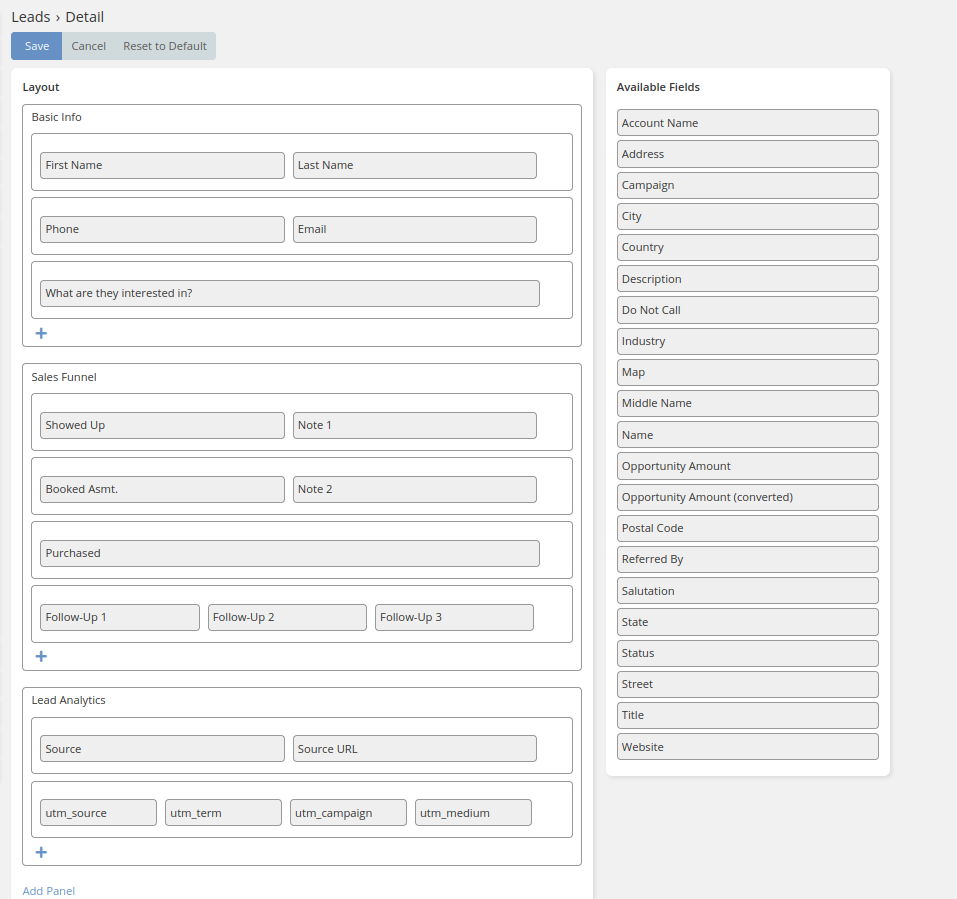957x899 pixels.
Task: Pick Account Name from Available Fields
Action: (747, 123)
